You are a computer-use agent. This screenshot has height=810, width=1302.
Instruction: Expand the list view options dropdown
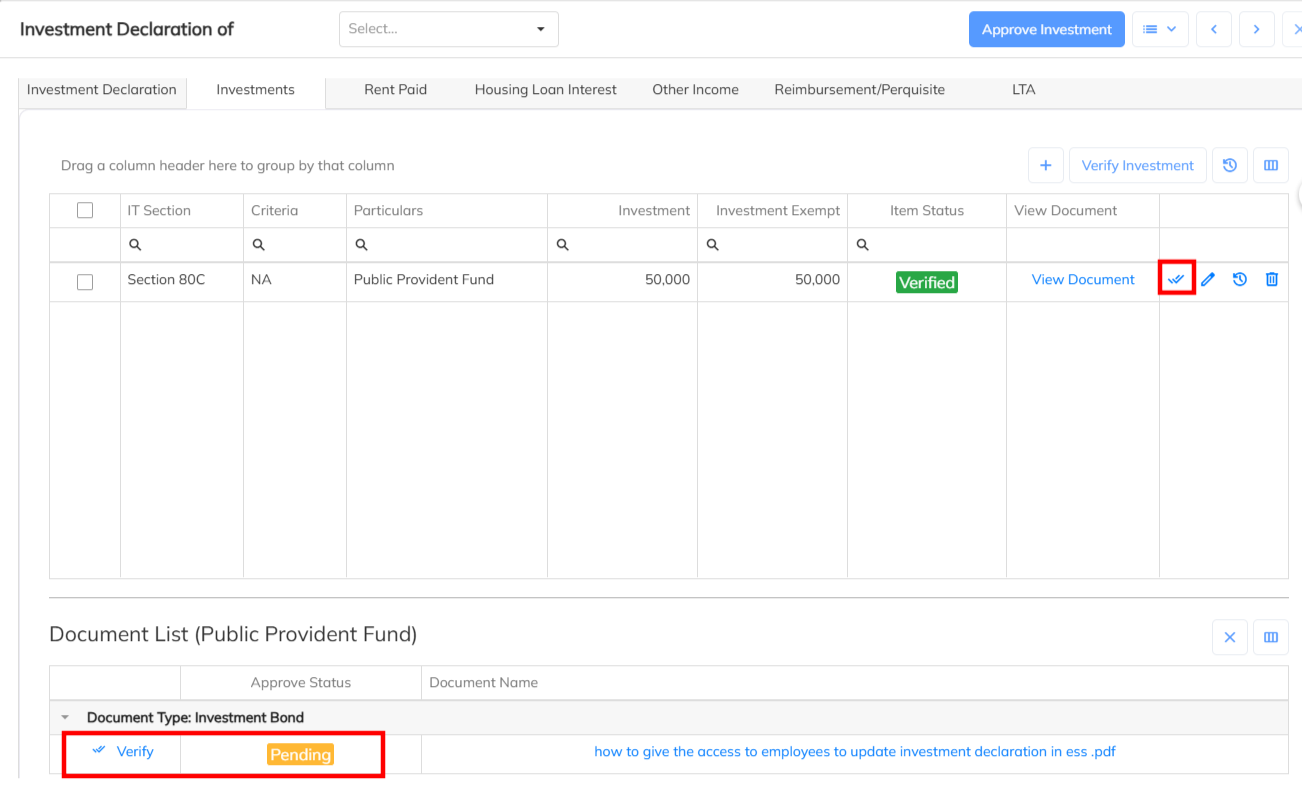click(x=1160, y=29)
